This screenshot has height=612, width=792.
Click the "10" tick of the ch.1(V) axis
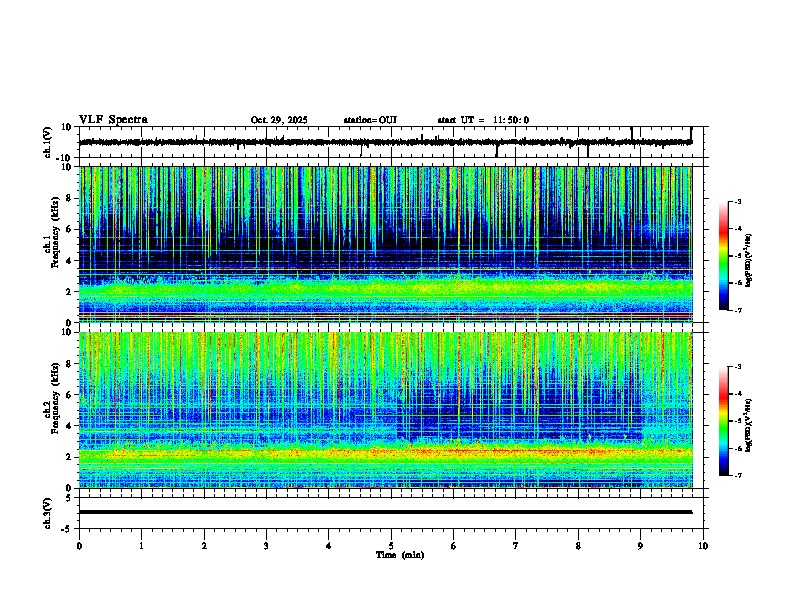pyautogui.click(x=67, y=127)
